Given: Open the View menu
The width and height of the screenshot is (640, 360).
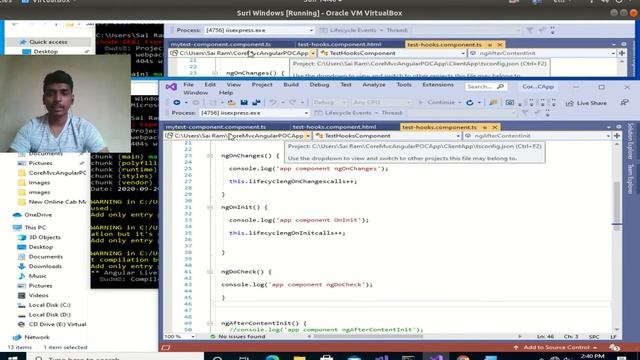Looking at the screenshot, I should 233,84.
